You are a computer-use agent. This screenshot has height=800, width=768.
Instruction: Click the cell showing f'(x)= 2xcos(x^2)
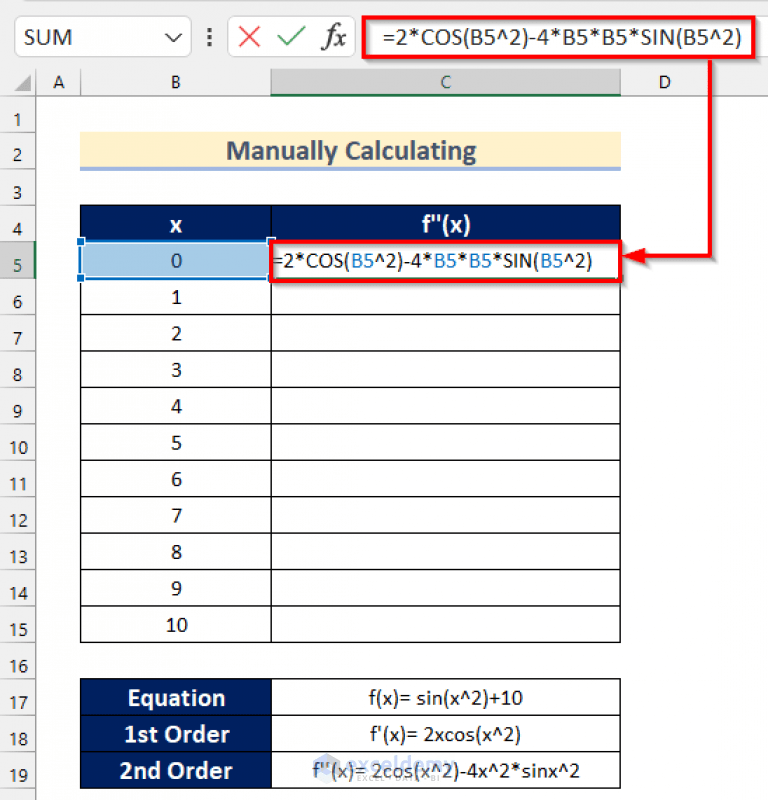445,734
